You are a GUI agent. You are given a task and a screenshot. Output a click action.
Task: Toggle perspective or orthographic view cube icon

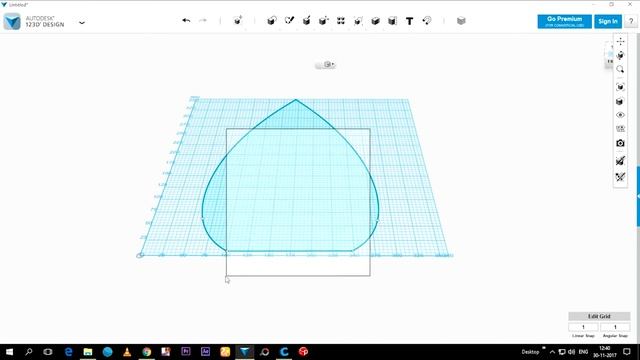click(620, 101)
